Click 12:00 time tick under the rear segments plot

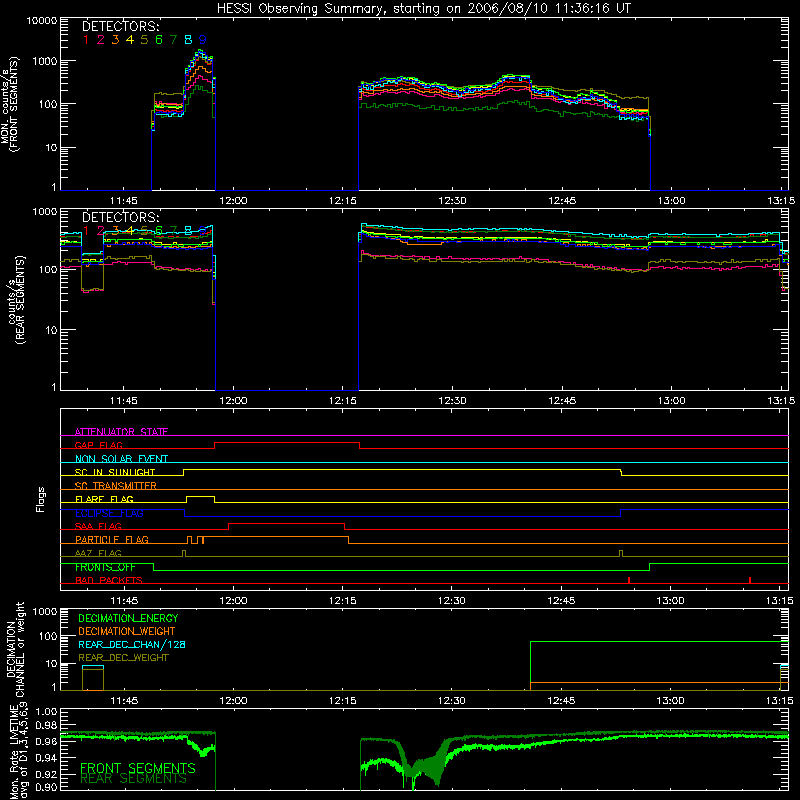(233, 401)
